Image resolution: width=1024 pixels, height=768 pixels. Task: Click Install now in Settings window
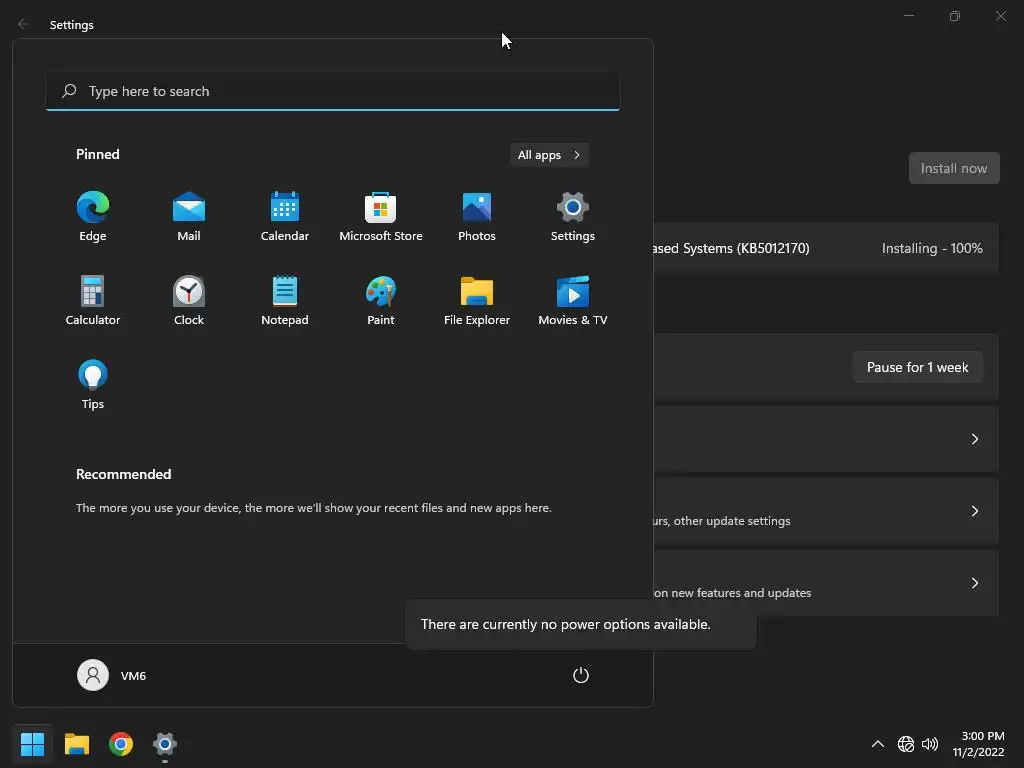[953, 168]
